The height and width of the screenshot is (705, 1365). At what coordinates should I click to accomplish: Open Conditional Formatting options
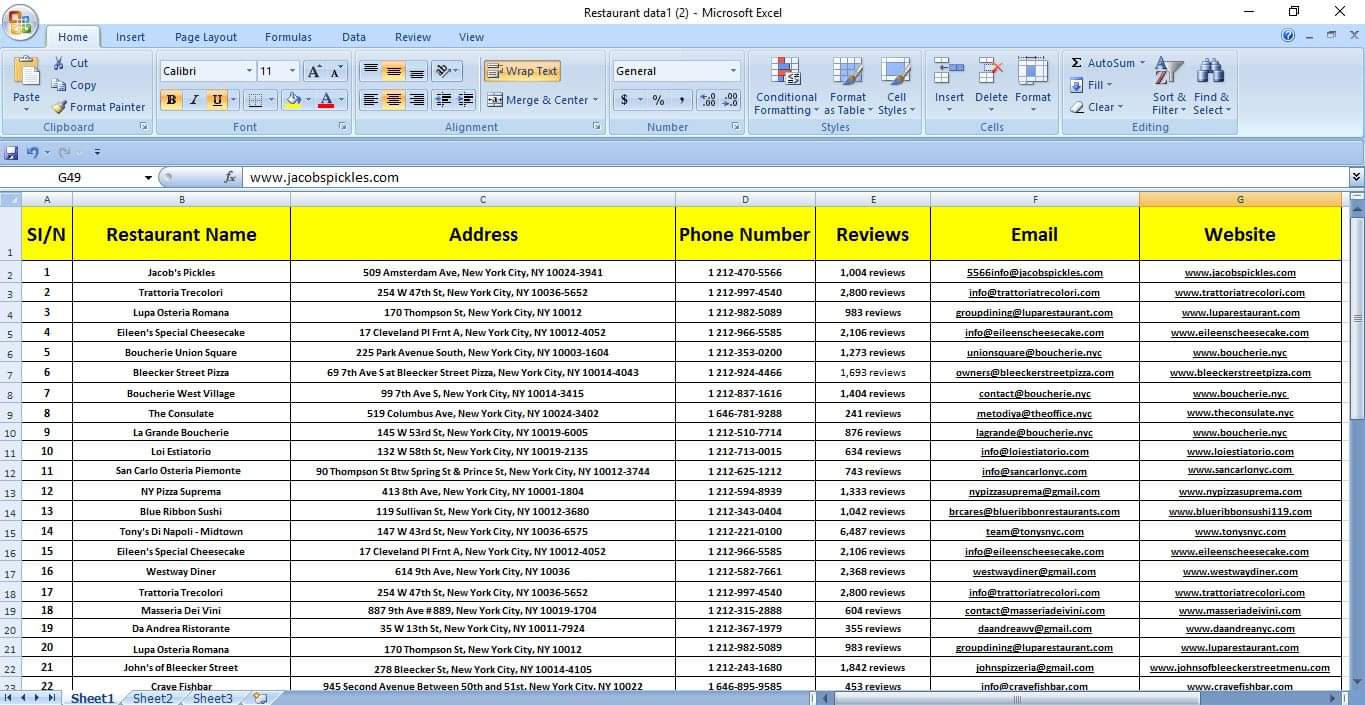786,86
